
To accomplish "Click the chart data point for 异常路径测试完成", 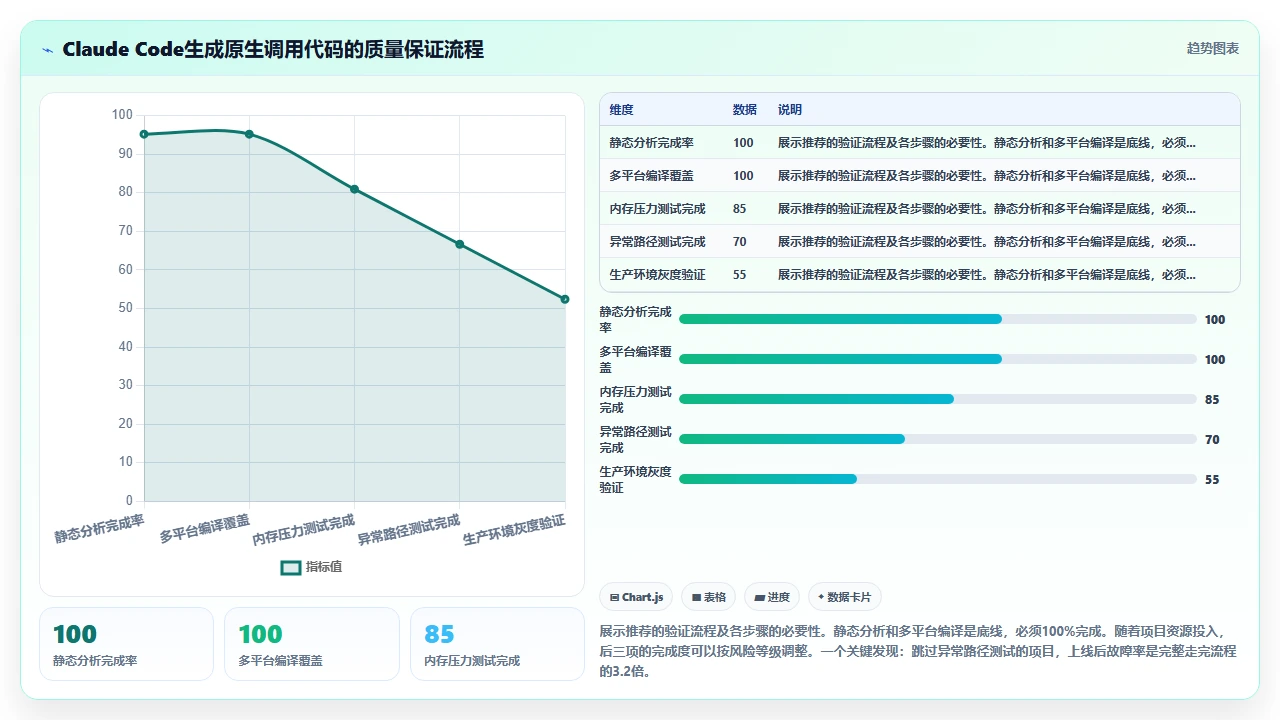I will click(x=459, y=244).
